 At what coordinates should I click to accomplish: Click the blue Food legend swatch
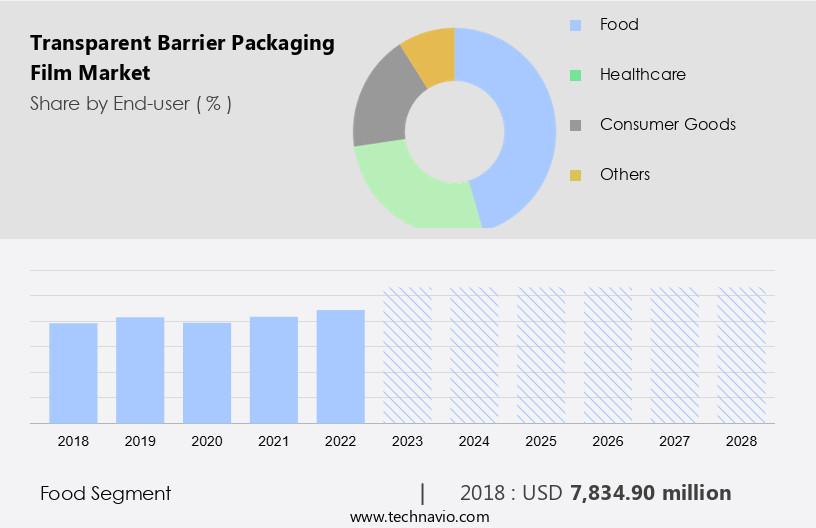pyautogui.click(x=576, y=25)
